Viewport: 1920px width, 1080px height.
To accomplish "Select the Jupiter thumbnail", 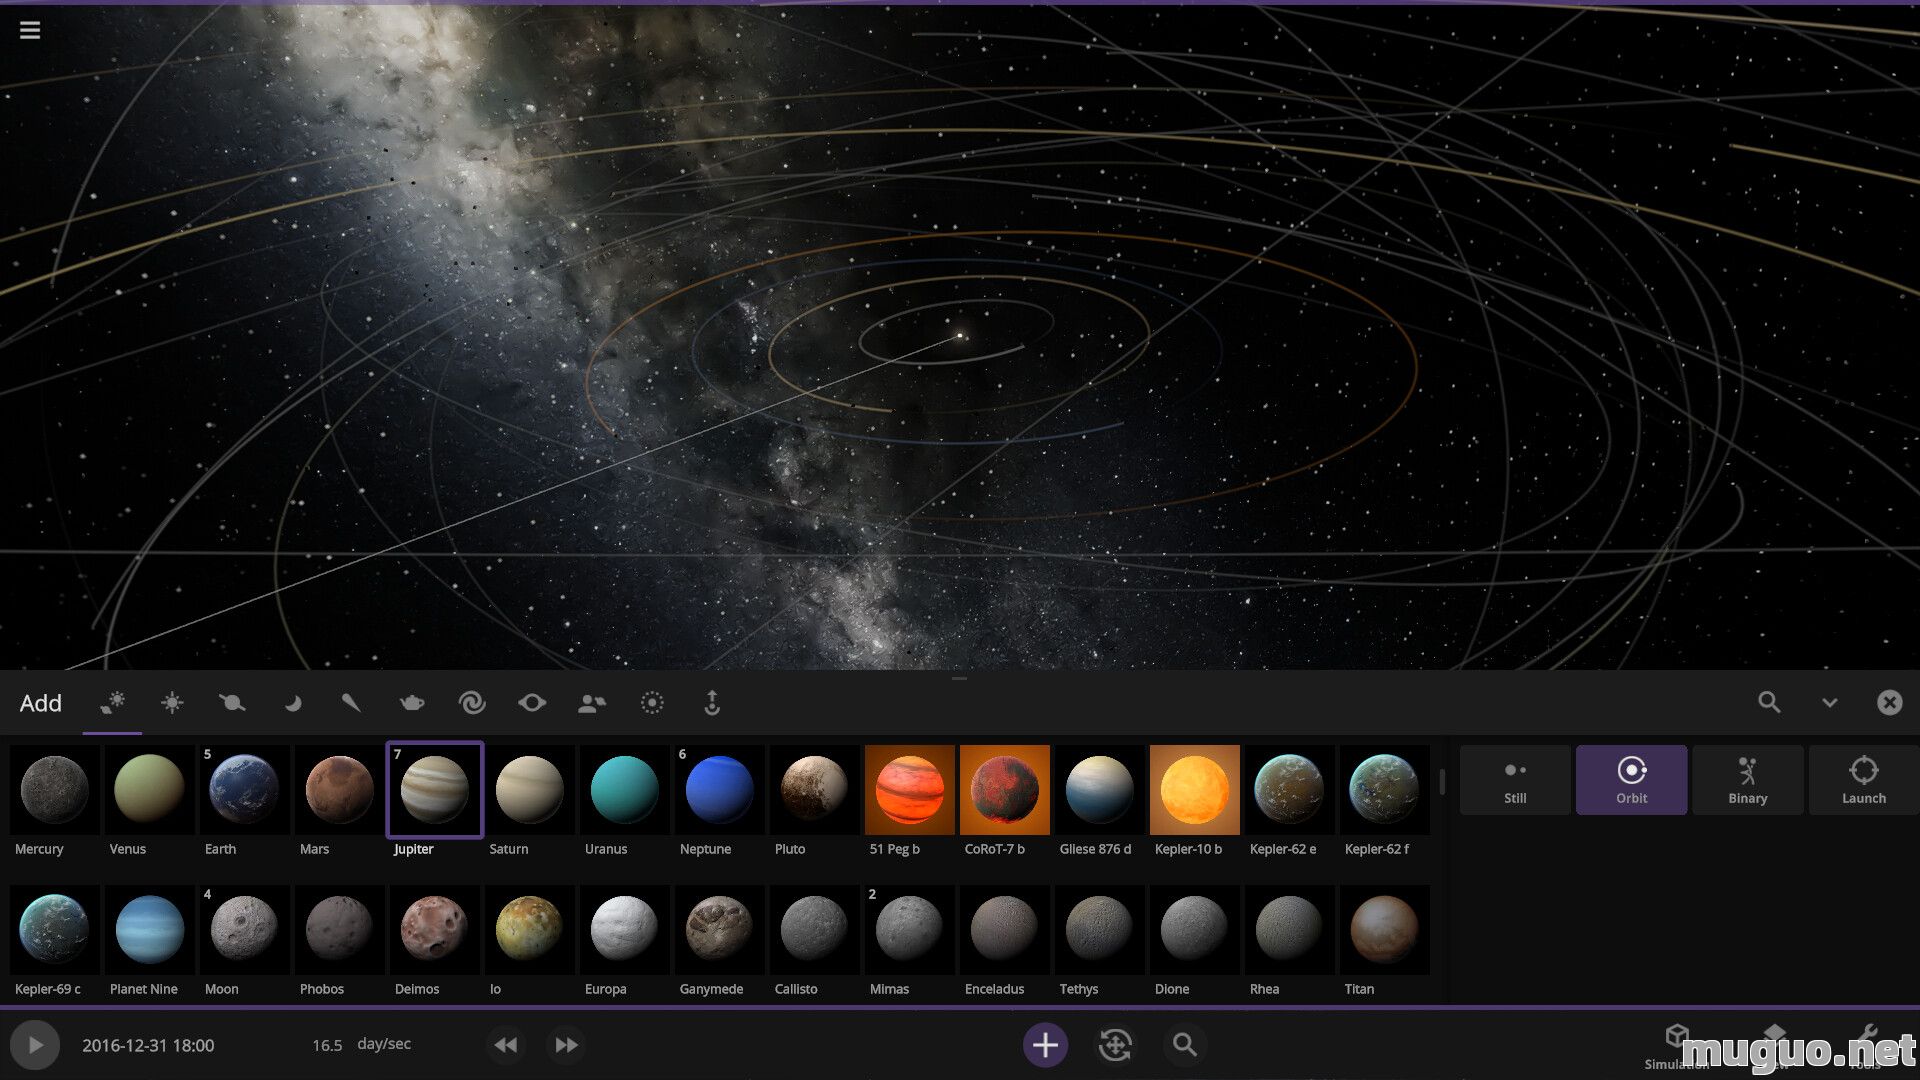I will click(434, 790).
